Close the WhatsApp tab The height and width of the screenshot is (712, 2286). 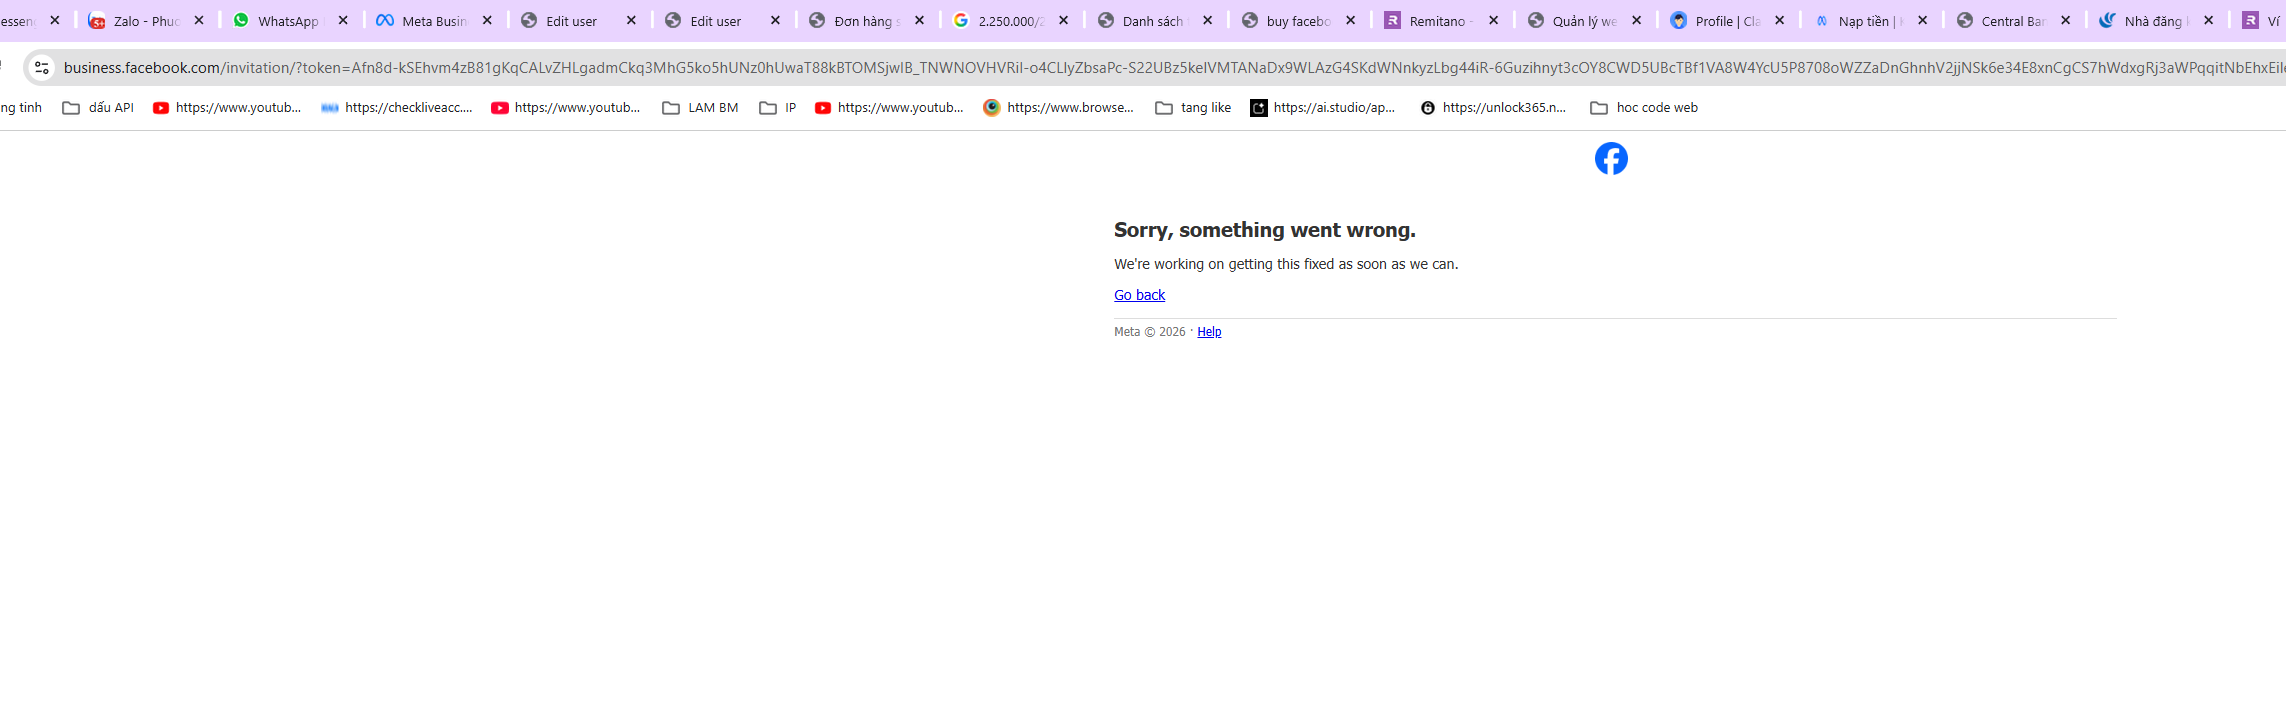pyautogui.click(x=343, y=20)
